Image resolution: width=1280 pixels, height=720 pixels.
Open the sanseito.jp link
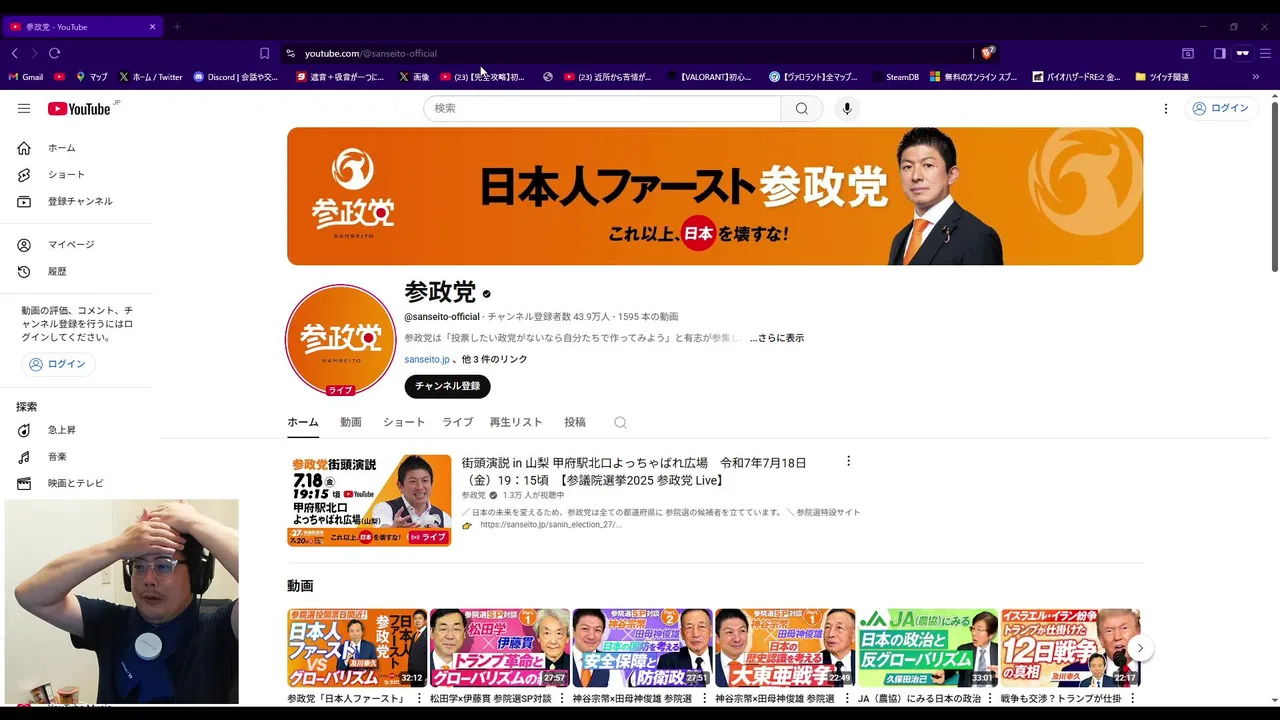click(427, 359)
